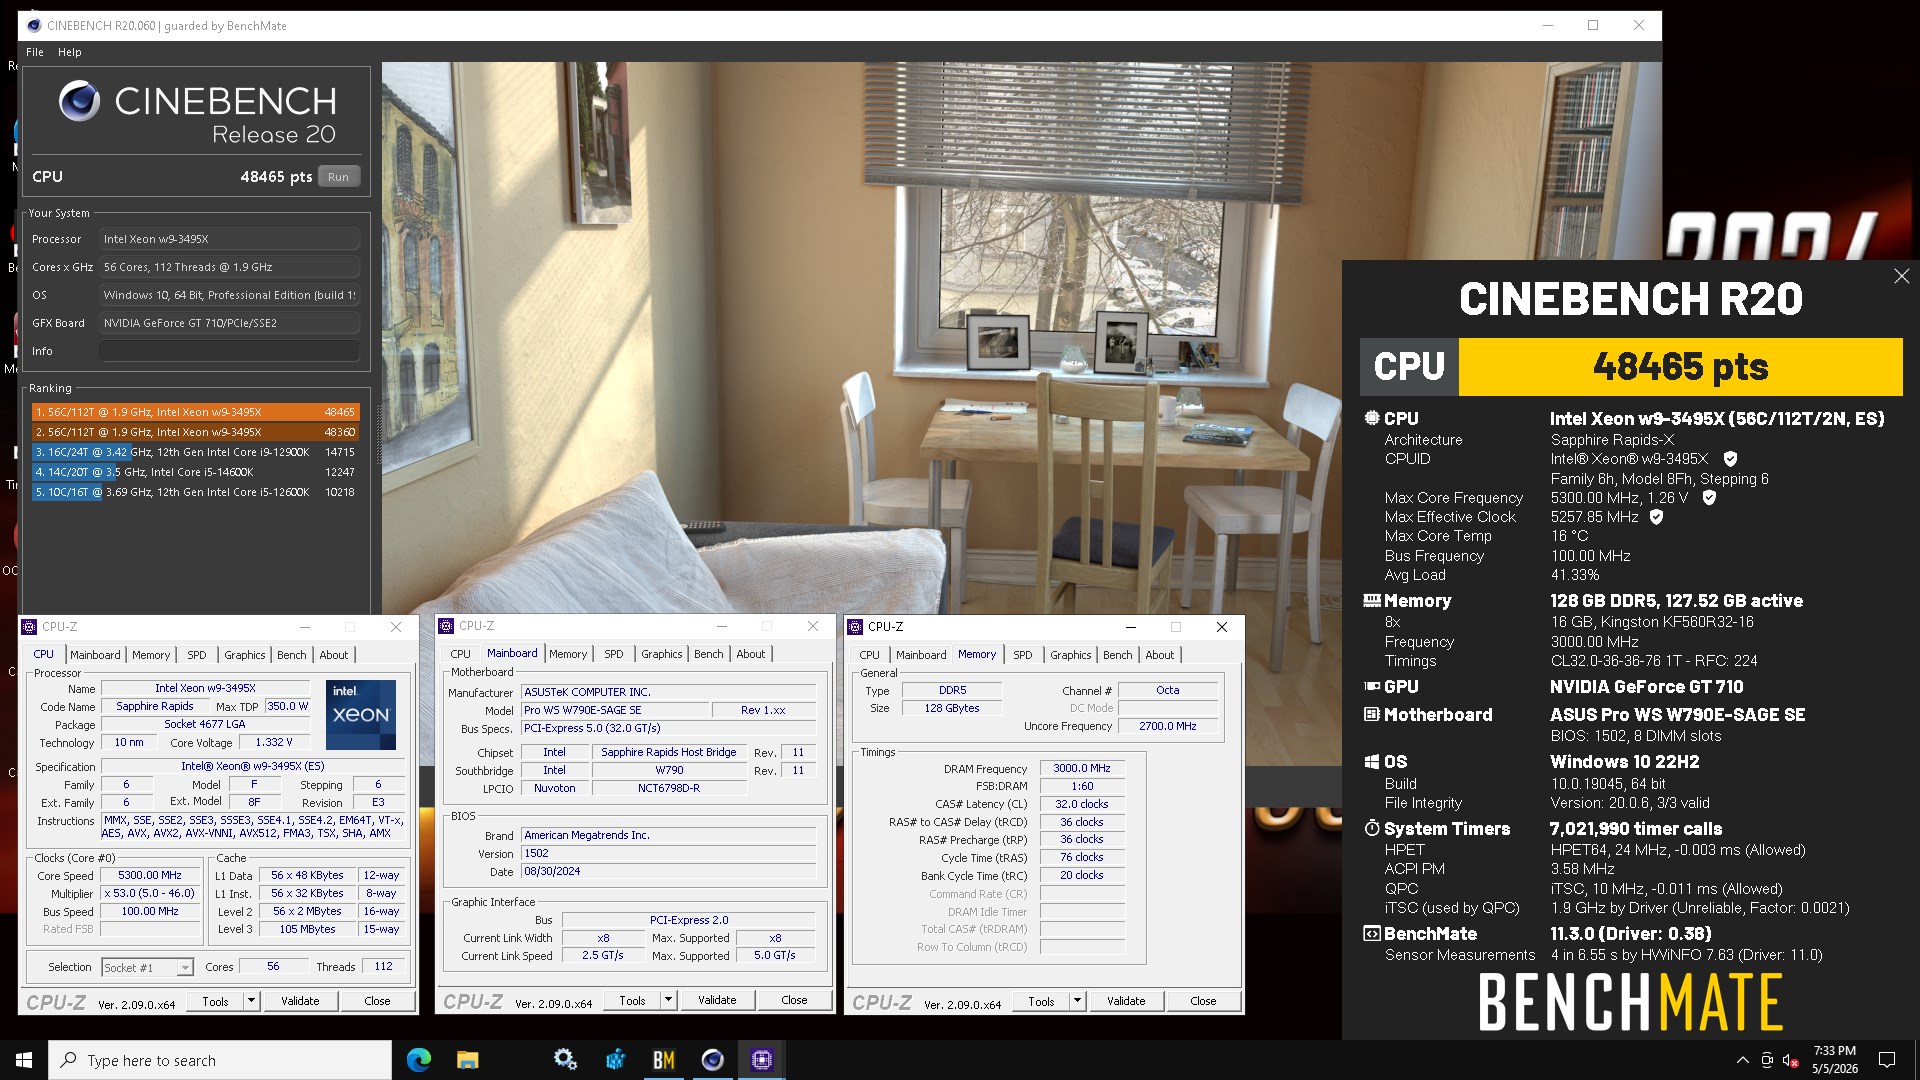Select the Core i5-12600K ranking row

[x=195, y=492]
